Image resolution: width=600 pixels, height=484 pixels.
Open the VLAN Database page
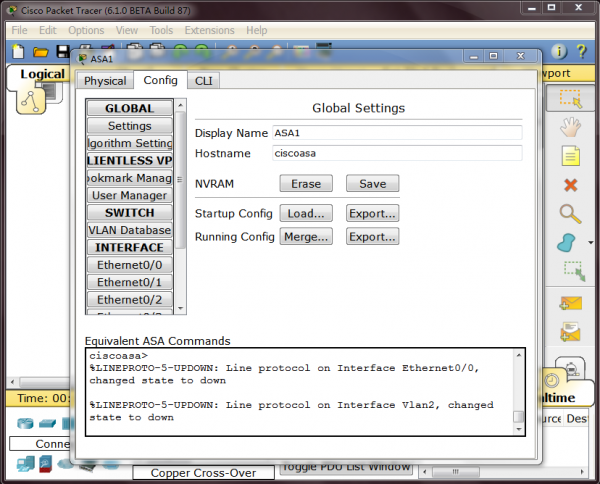coord(129,230)
